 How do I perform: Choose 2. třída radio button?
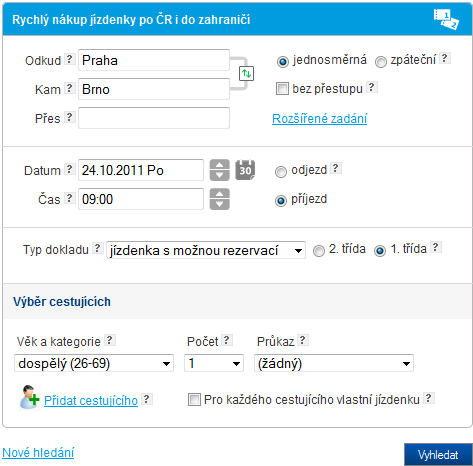coord(319,251)
